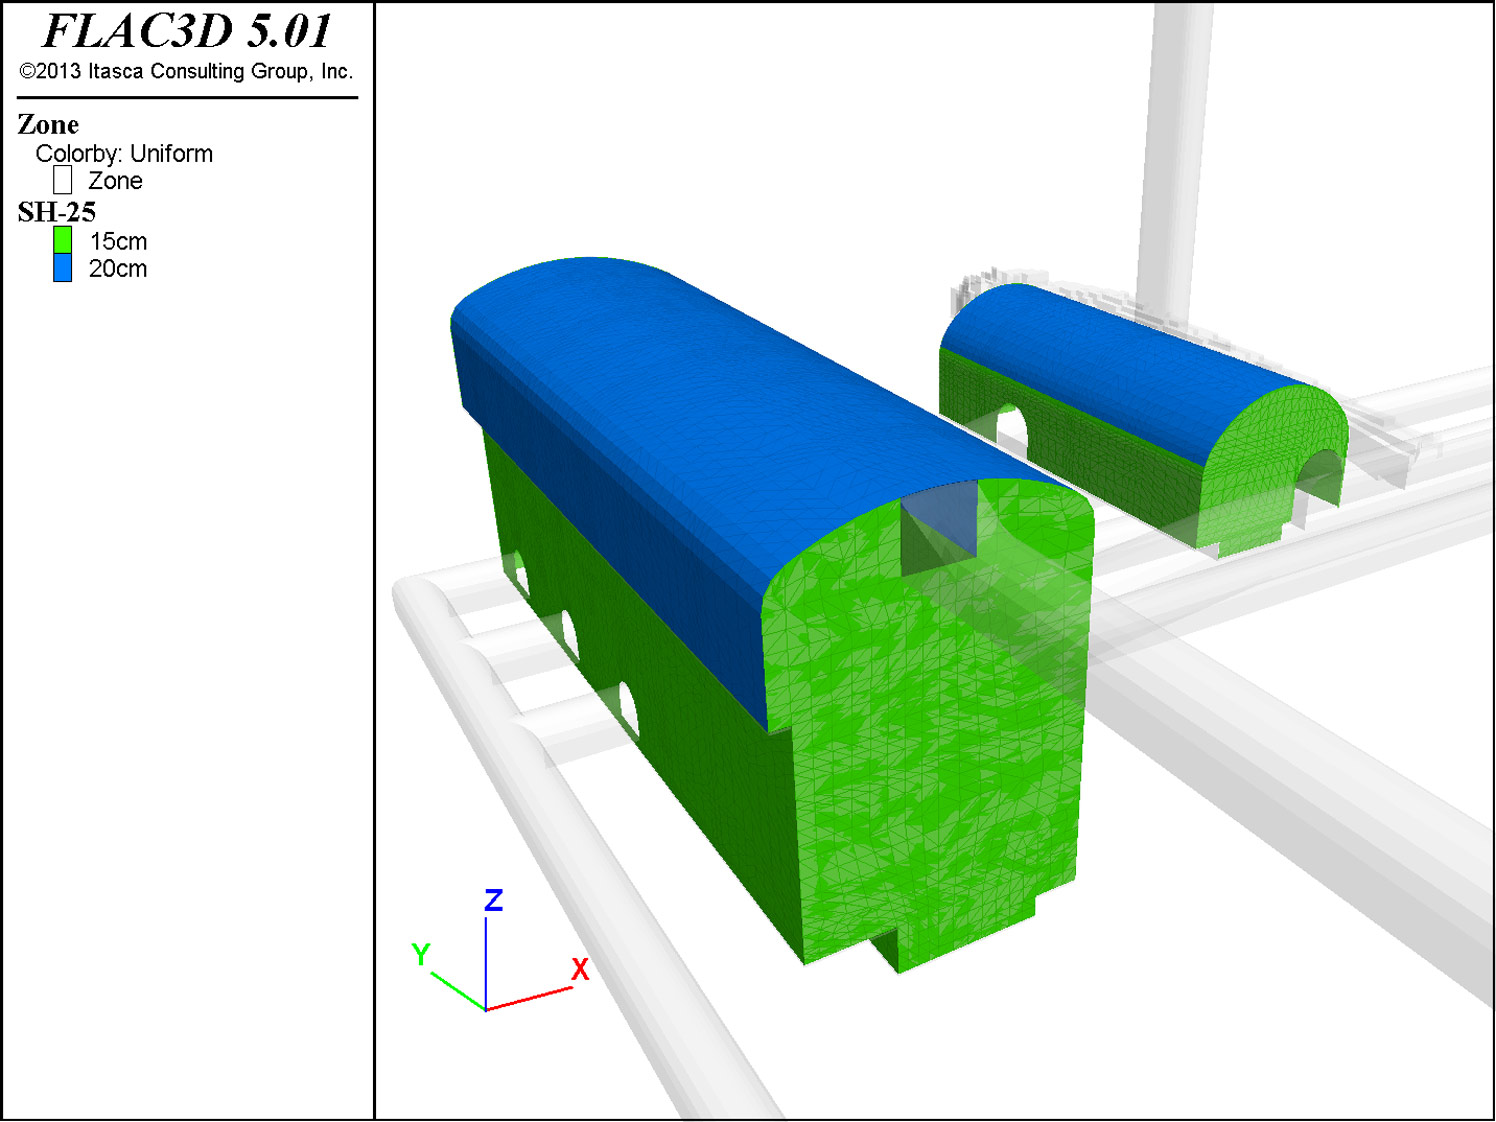Click the '15cm' legend label
1496x1122 pixels.
tap(118, 242)
